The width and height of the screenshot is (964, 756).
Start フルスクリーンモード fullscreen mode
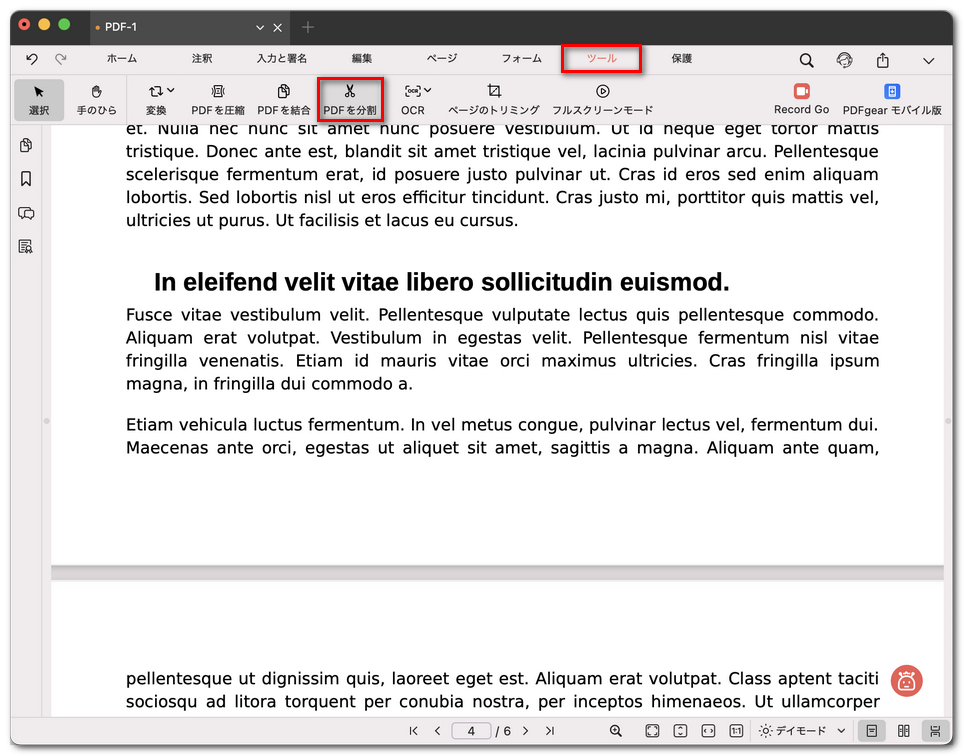[602, 100]
